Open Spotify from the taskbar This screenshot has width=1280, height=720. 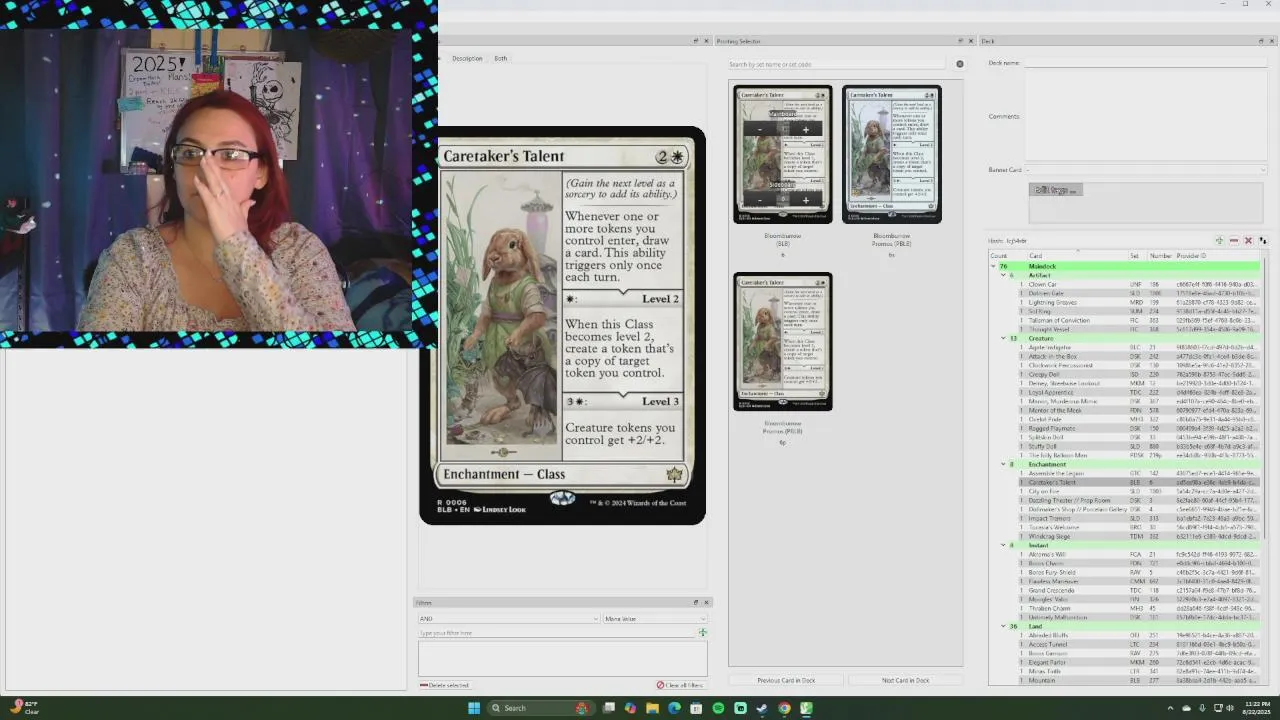click(718, 708)
